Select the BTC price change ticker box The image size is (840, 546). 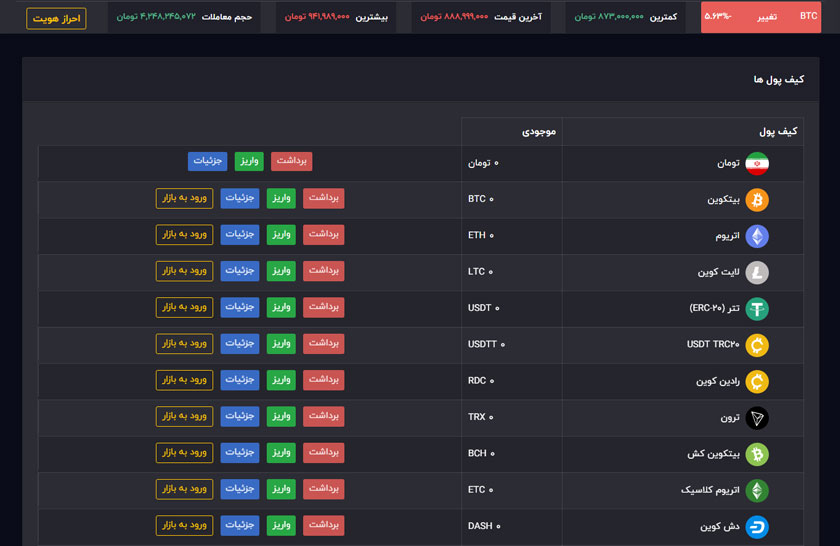(x=760, y=17)
